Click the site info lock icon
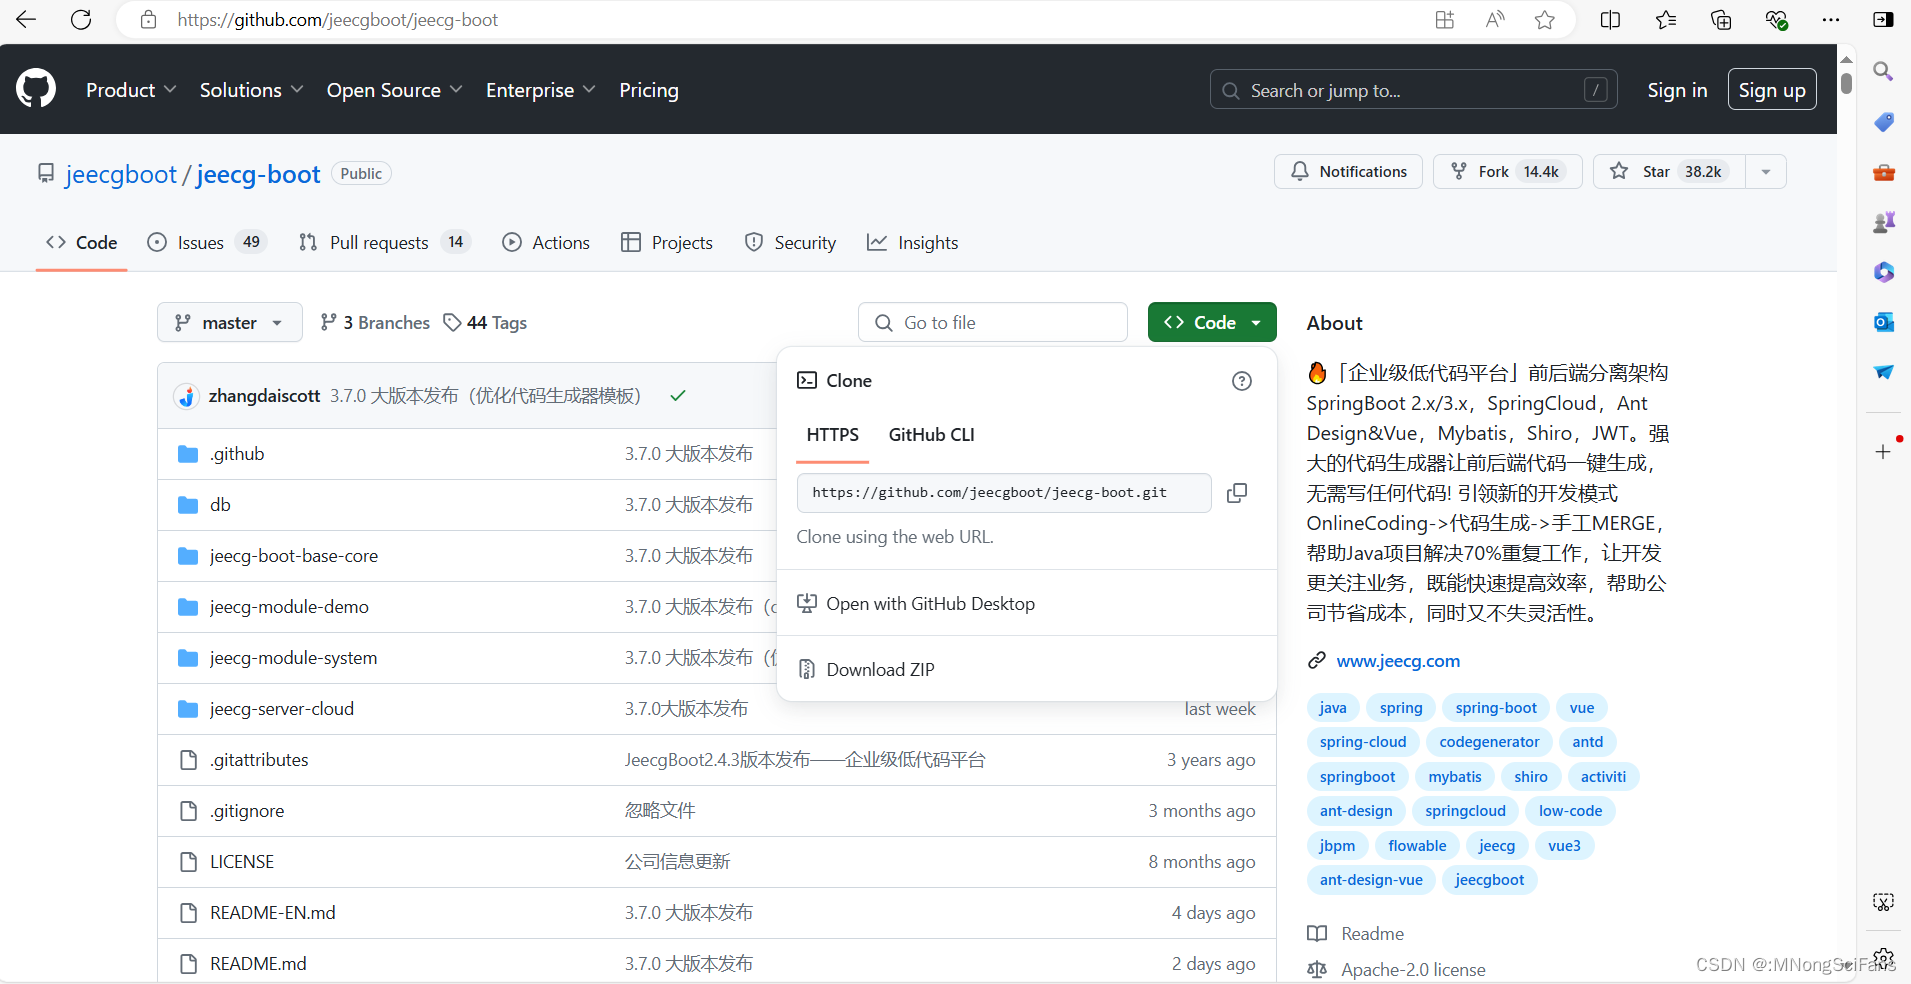Screen dimensions: 1911x984 coord(148,20)
